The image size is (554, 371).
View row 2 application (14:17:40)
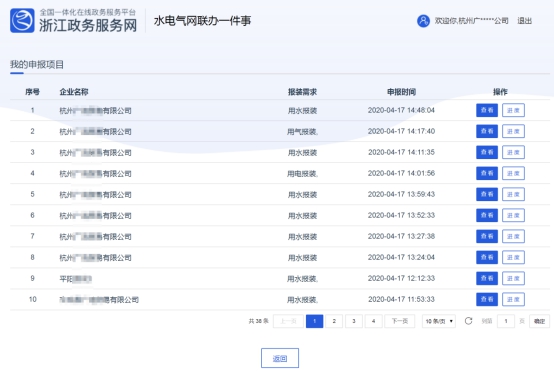click(487, 131)
